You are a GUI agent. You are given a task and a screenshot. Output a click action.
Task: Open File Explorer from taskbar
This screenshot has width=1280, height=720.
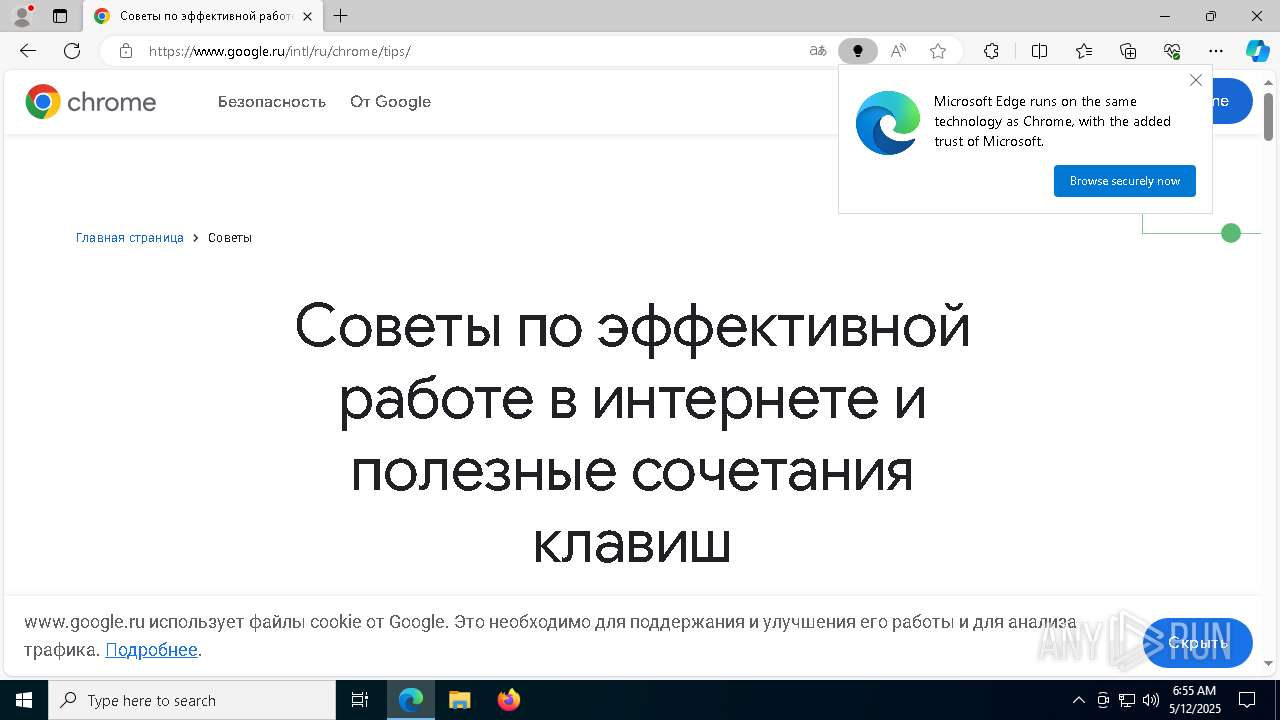[x=459, y=700]
